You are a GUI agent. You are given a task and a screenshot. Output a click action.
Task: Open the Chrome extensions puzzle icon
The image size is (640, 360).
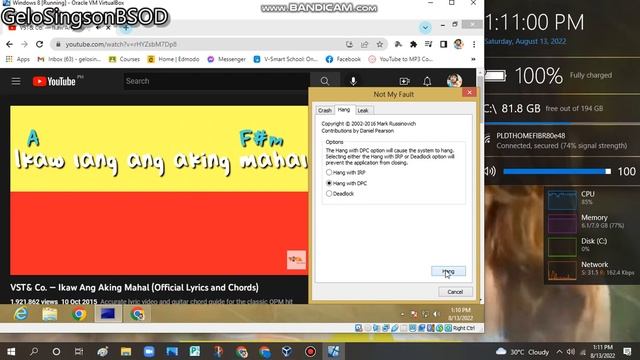point(413,44)
